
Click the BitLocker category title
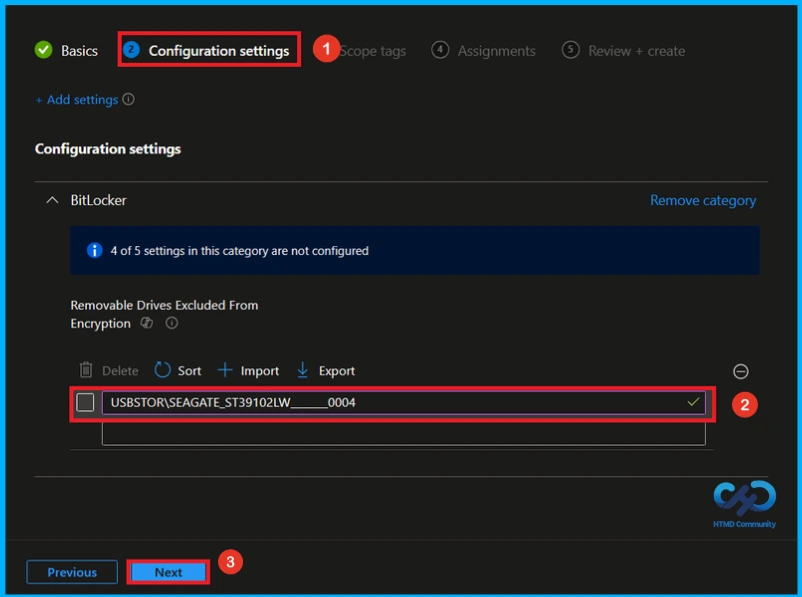[98, 200]
